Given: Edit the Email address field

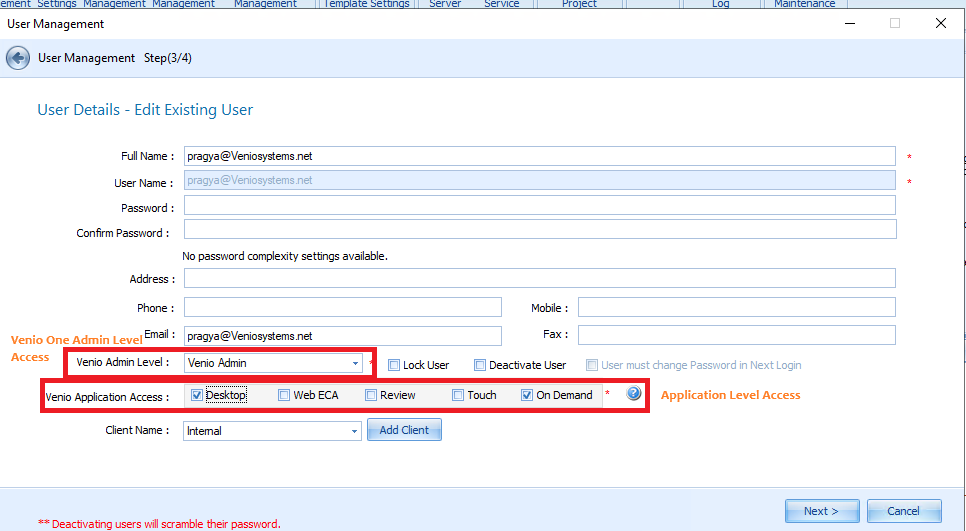Looking at the screenshot, I should 343,336.
